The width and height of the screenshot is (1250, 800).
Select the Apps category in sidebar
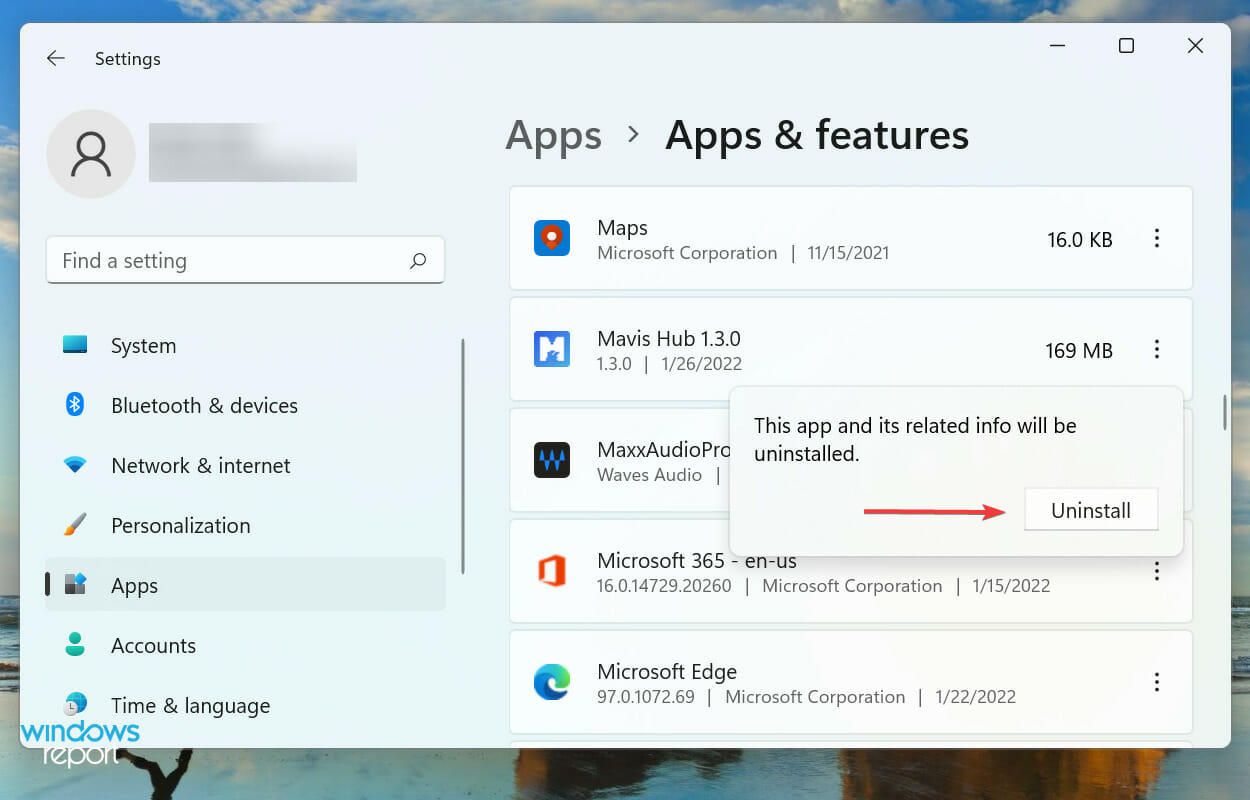[x=245, y=585]
